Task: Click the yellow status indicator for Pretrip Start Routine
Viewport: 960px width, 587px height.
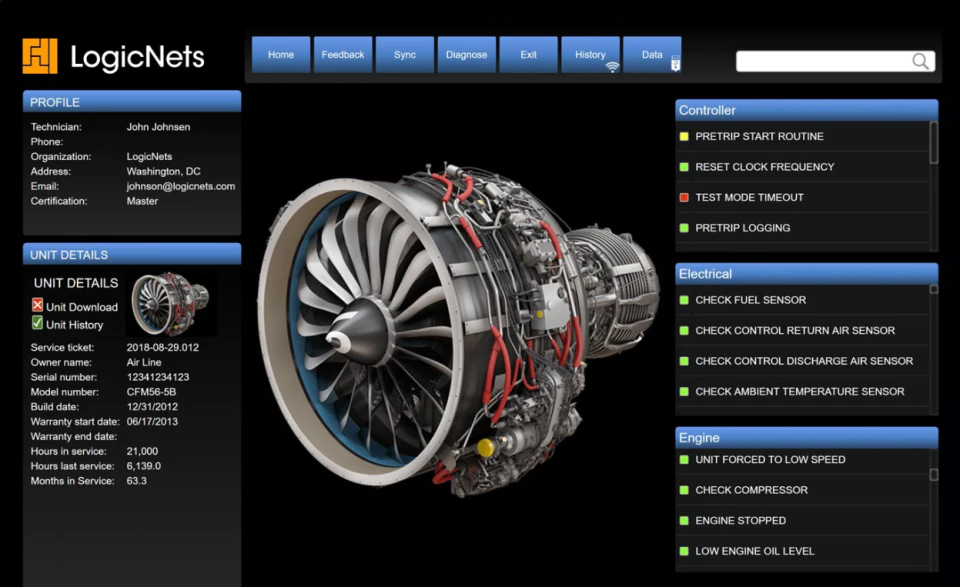Action: [684, 136]
